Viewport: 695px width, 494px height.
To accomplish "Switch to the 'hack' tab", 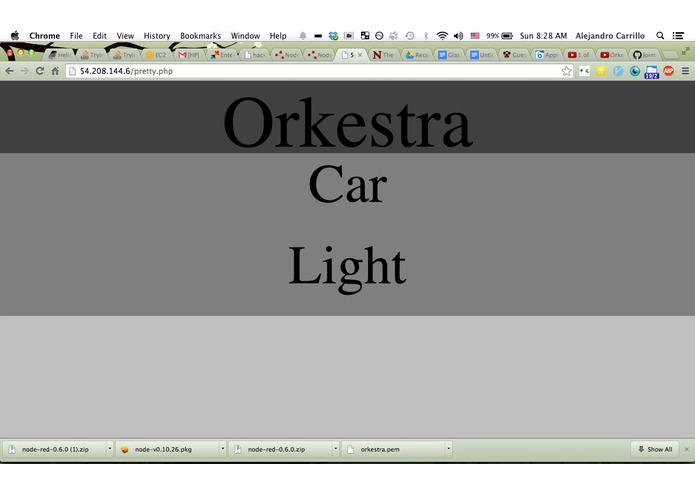I will point(255,55).
